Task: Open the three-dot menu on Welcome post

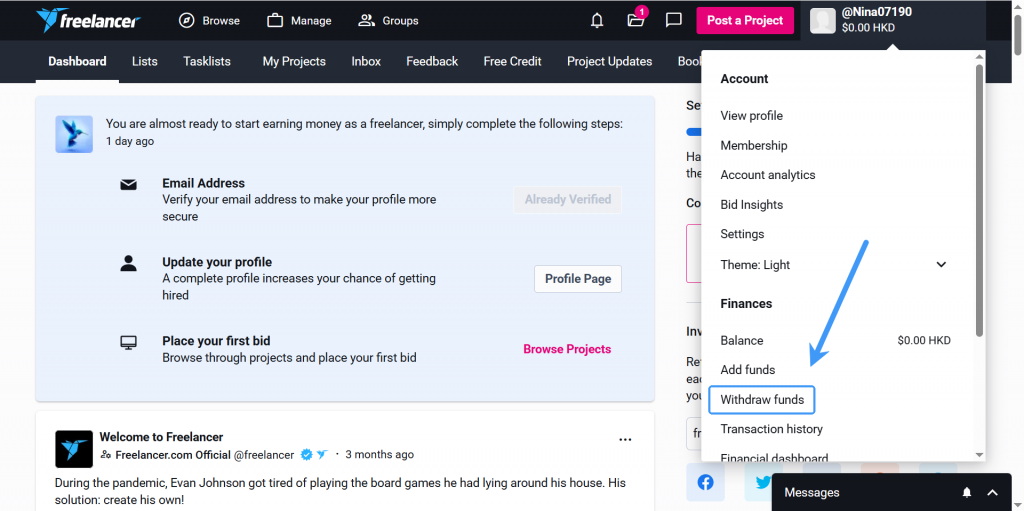Action: [625, 439]
